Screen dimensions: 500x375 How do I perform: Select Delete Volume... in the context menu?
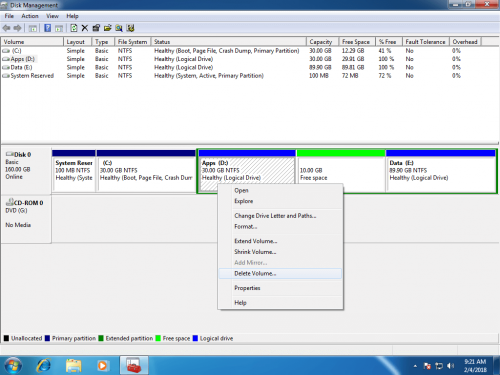(x=280, y=274)
